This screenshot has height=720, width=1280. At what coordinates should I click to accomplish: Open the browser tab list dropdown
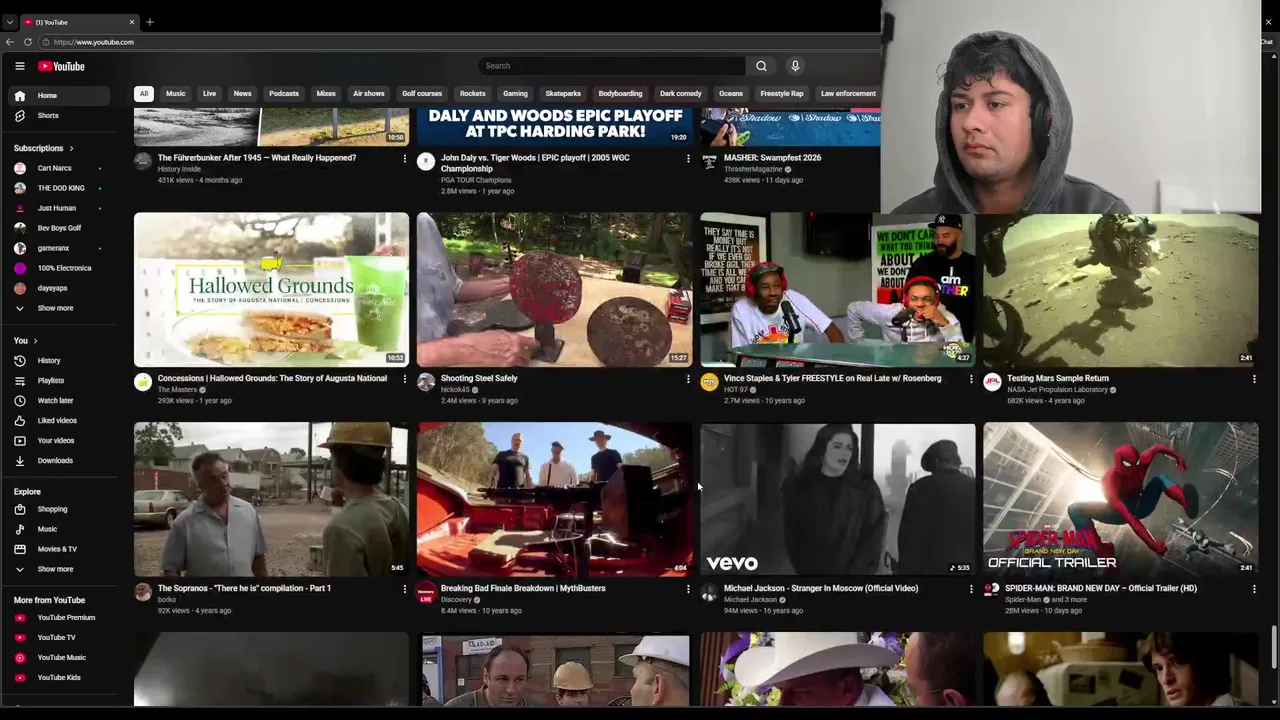pos(10,22)
